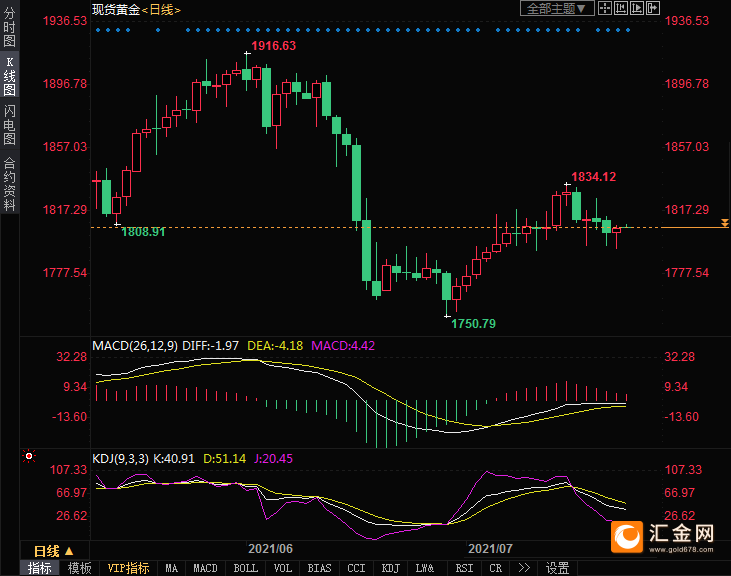Apply the VOL indicator
The height and width of the screenshot is (576, 731).
point(283,568)
